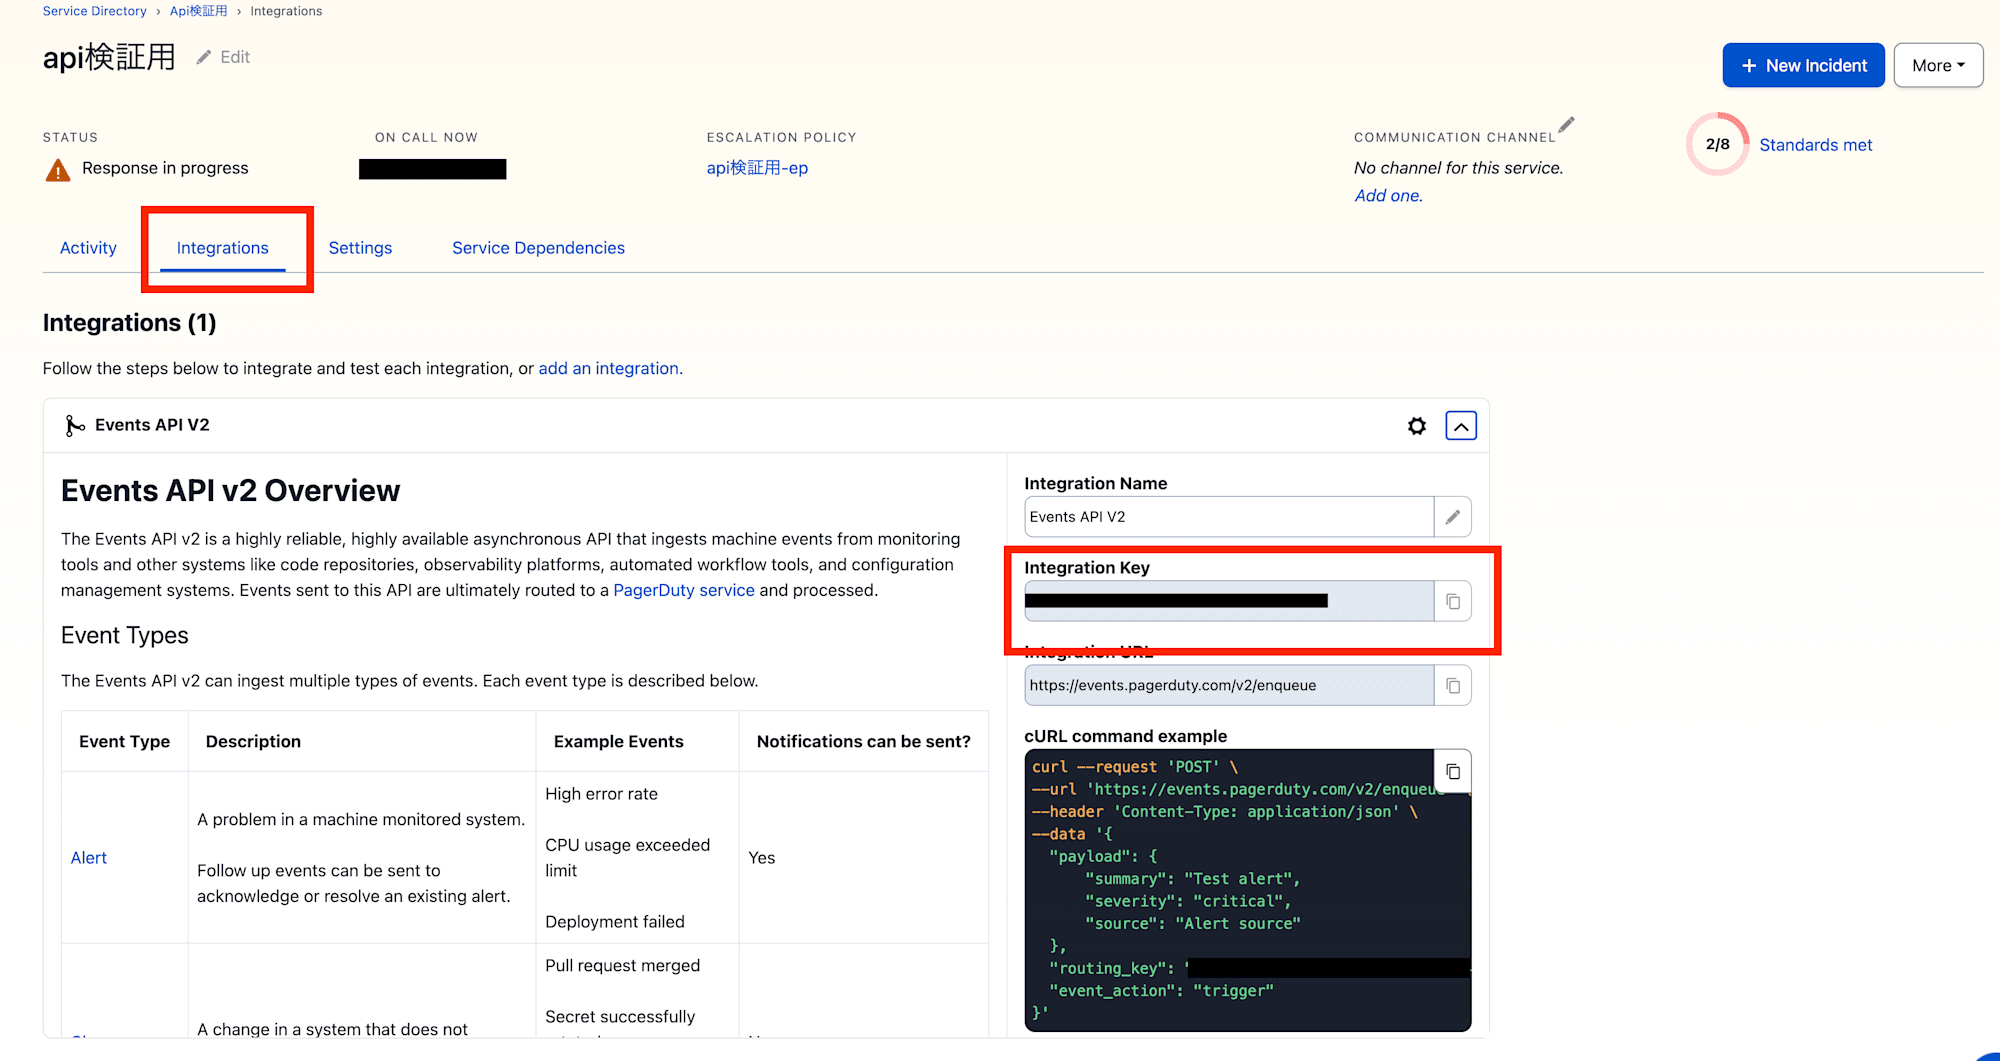Copy the Integration URL
Screen dimensions: 2000x1061
(1453, 686)
